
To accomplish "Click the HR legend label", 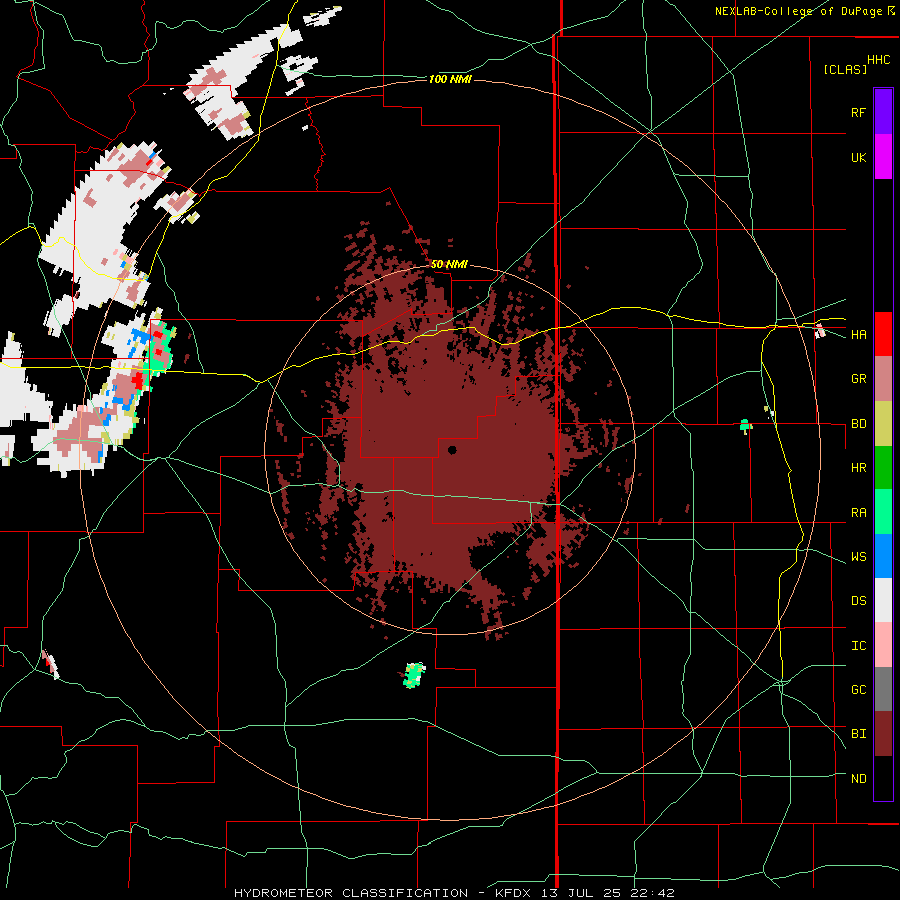I will [x=858, y=467].
